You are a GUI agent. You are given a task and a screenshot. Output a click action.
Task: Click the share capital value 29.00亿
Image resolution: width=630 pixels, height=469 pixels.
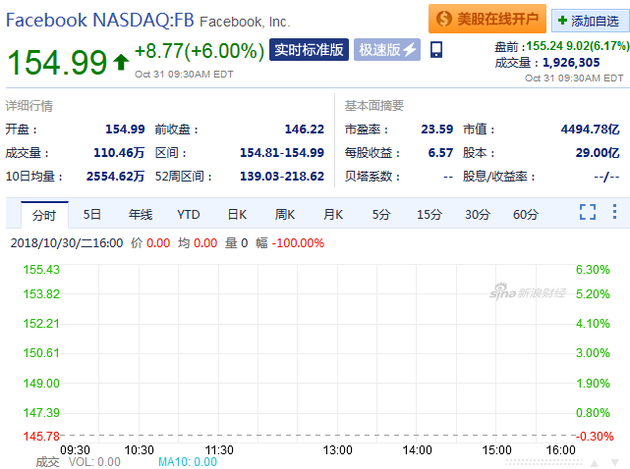coord(597,153)
